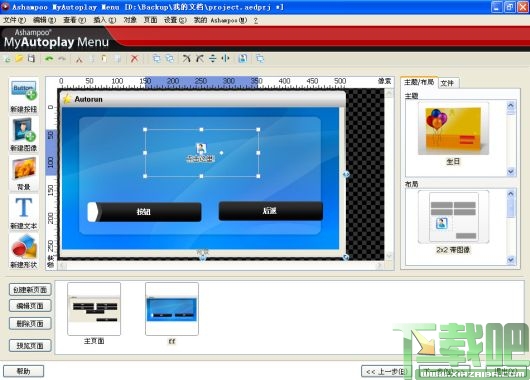Click the 按钮 button on the canvas
Image resolution: width=530 pixels, height=380 pixels.
[144, 212]
